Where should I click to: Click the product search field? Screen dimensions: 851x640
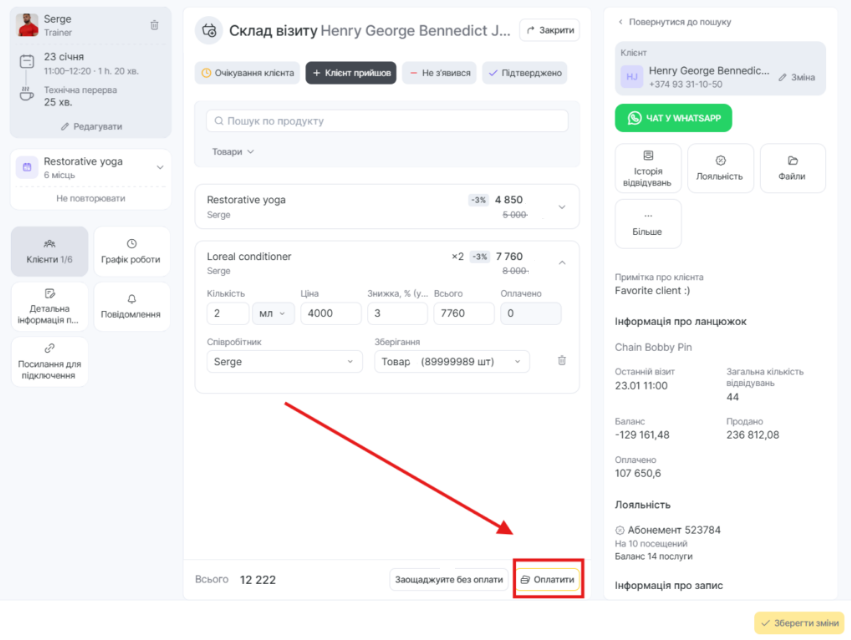(x=387, y=121)
